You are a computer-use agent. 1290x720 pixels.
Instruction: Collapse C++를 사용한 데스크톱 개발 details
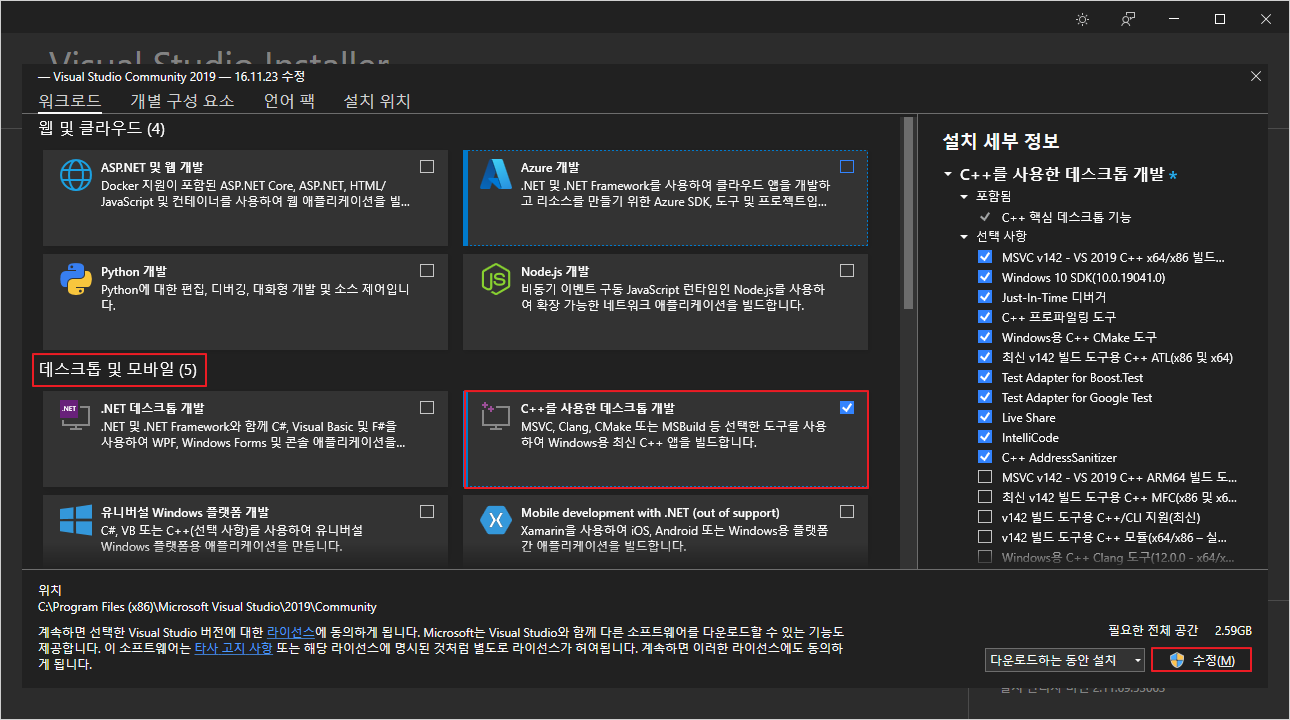[948, 175]
